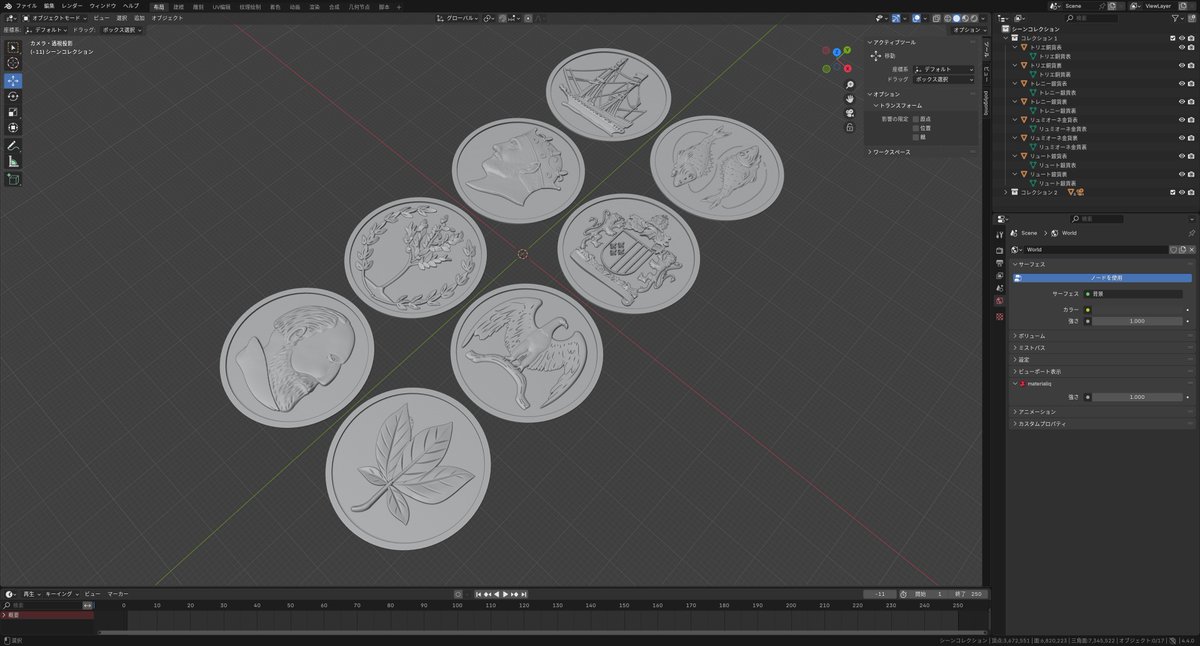Click the World name input field
This screenshot has width=1200, height=646.
tap(1095, 249)
